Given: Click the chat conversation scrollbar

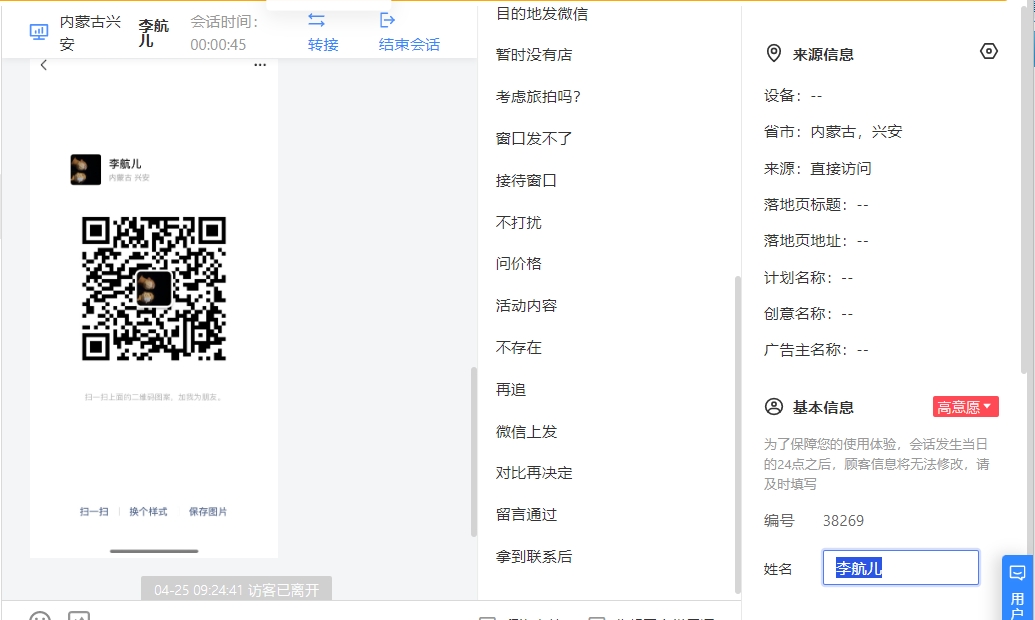Looking at the screenshot, I should [x=473, y=452].
